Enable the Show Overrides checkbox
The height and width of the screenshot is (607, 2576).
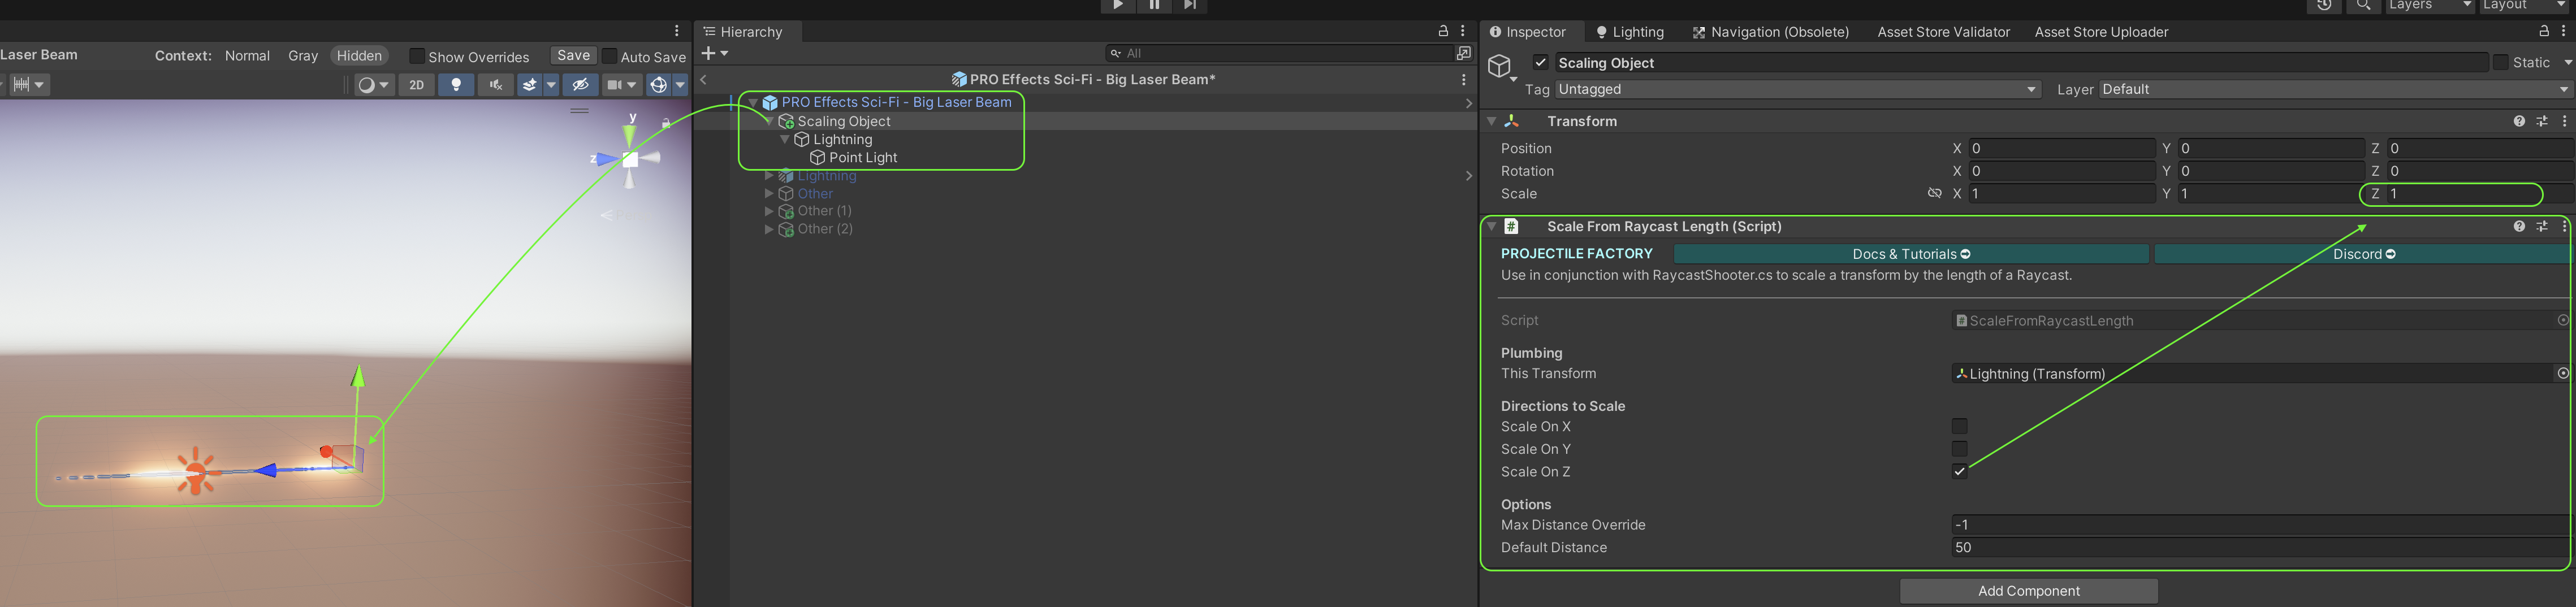point(417,56)
